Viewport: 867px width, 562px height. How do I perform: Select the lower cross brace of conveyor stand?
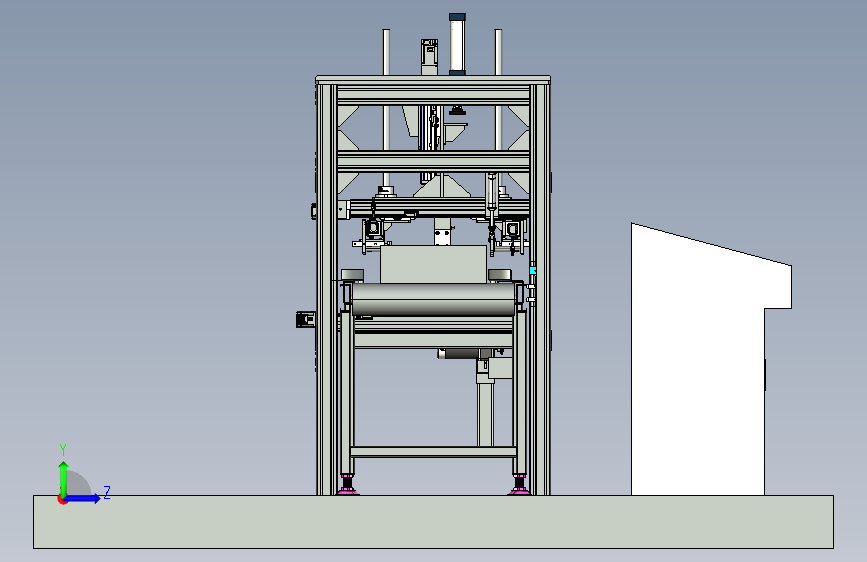click(x=434, y=452)
